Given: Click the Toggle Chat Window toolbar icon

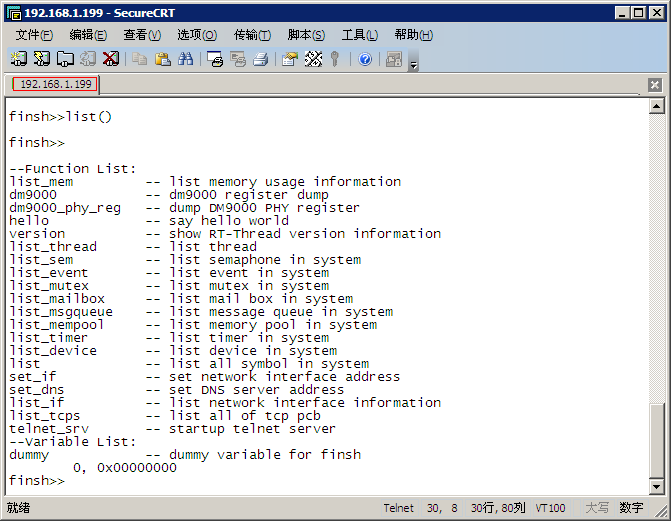Looking at the screenshot, I should 394,59.
